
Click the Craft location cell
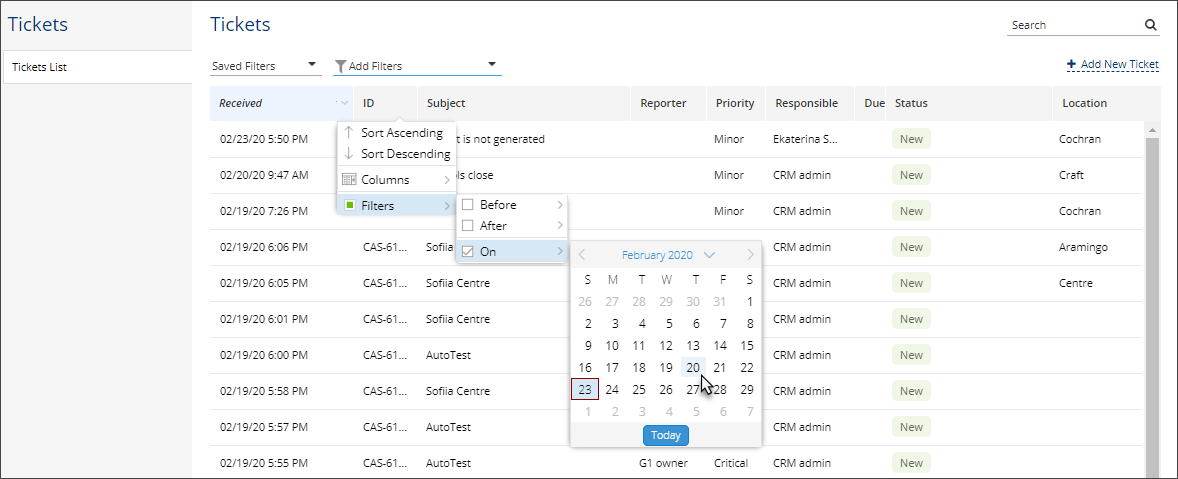[1071, 175]
